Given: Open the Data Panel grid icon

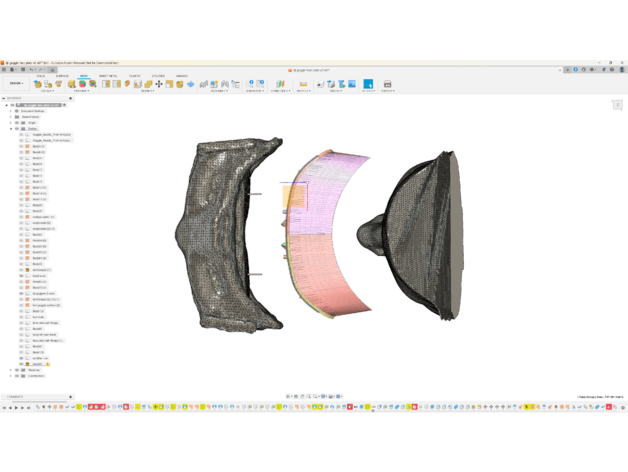Looking at the screenshot, I should pyautogui.click(x=5, y=70).
